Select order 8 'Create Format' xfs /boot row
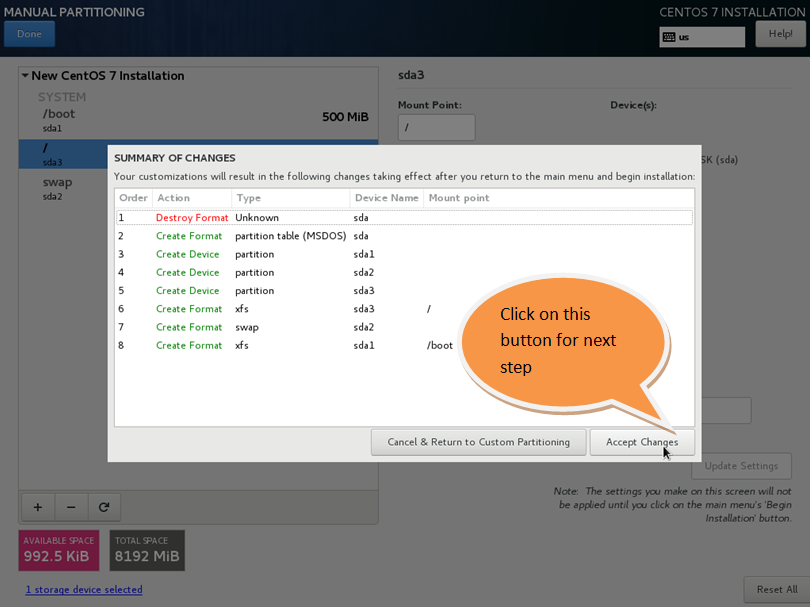 click(x=404, y=345)
